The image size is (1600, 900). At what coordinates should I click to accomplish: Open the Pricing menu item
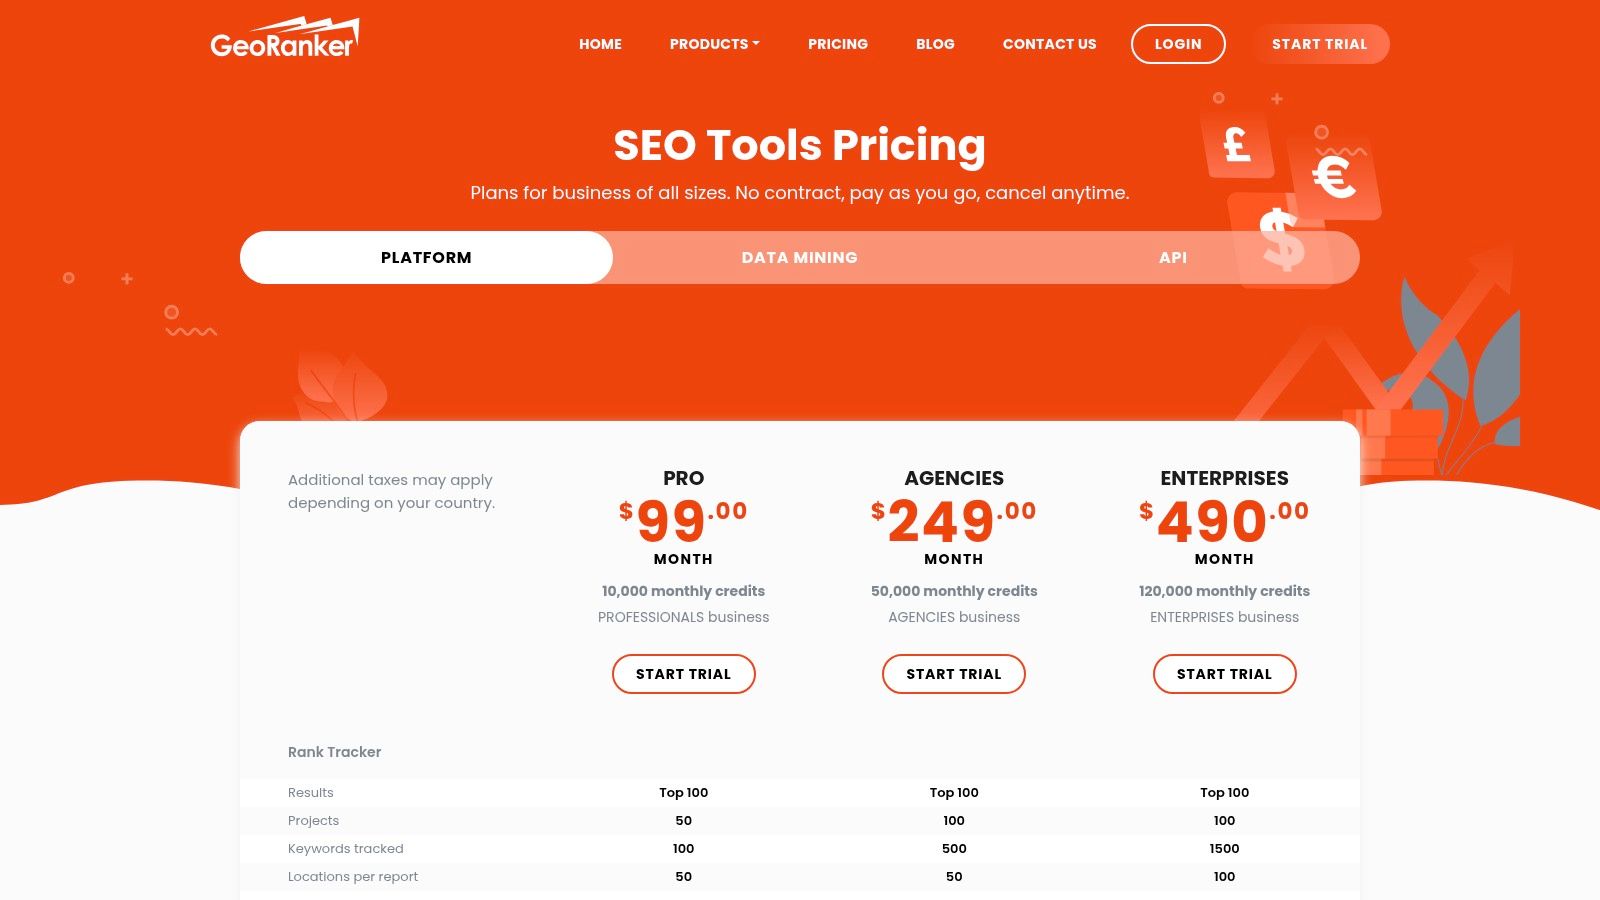[x=838, y=44]
